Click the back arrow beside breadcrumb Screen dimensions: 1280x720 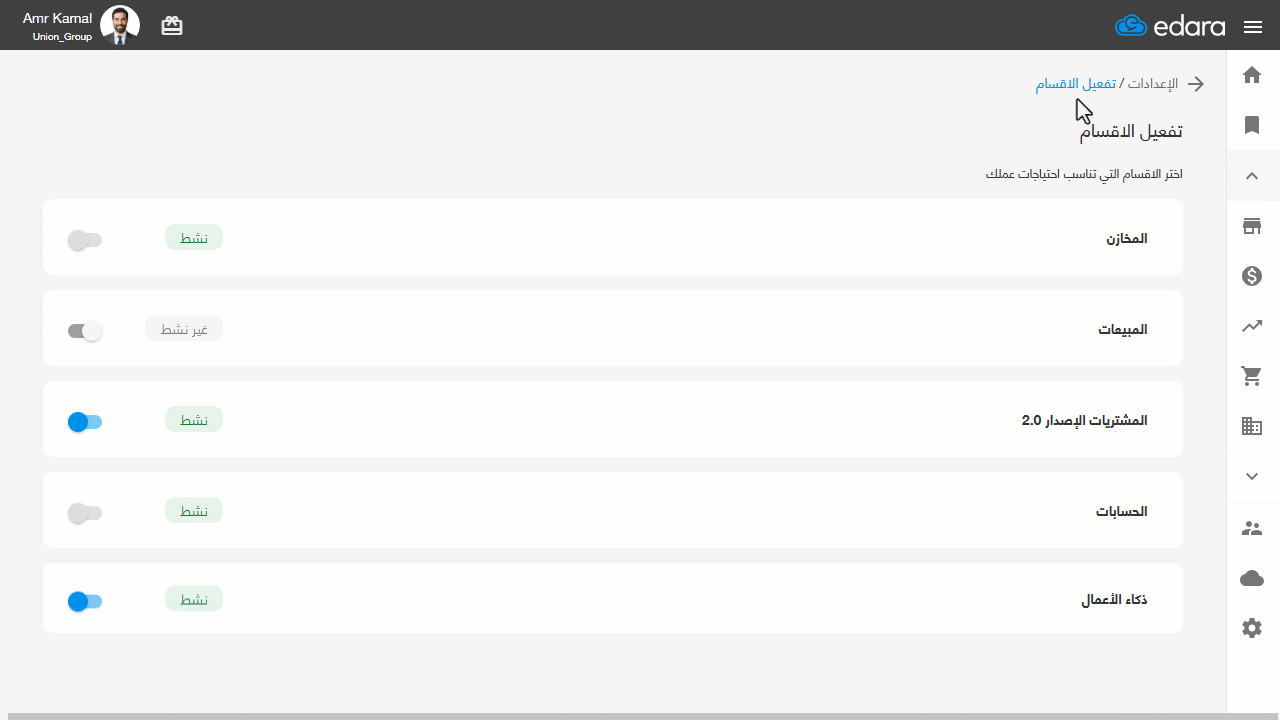tap(1195, 84)
